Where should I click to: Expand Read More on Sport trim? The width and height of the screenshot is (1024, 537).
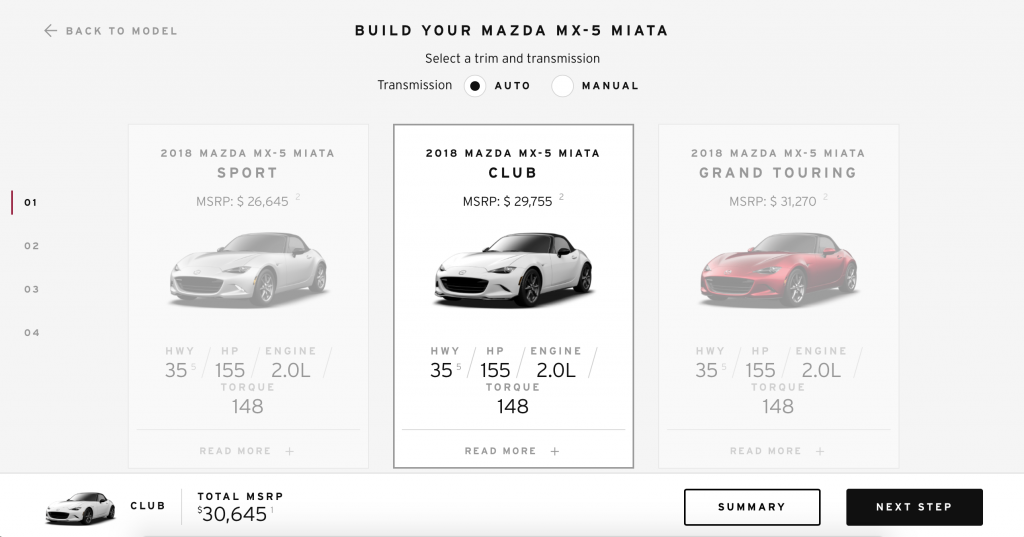pos(246,451)
